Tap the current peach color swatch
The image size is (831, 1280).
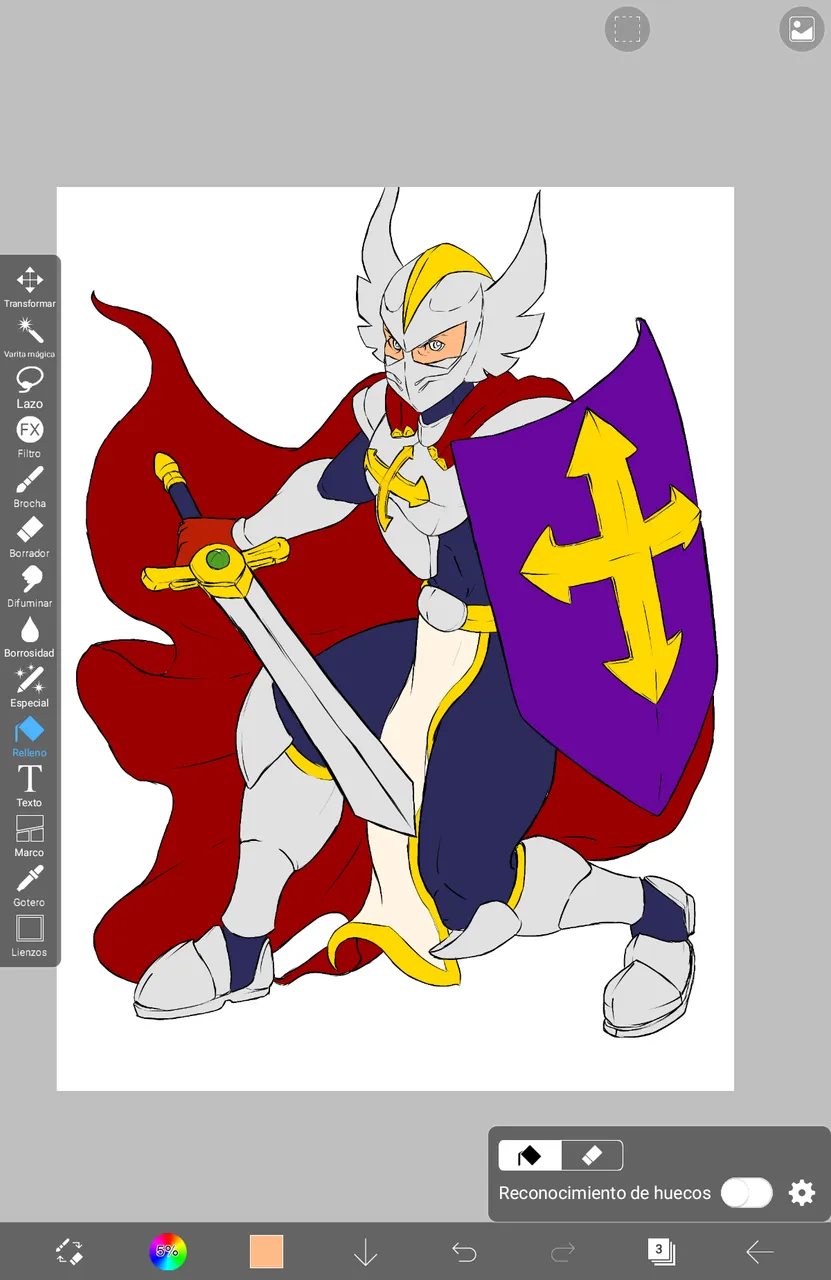266,1251
